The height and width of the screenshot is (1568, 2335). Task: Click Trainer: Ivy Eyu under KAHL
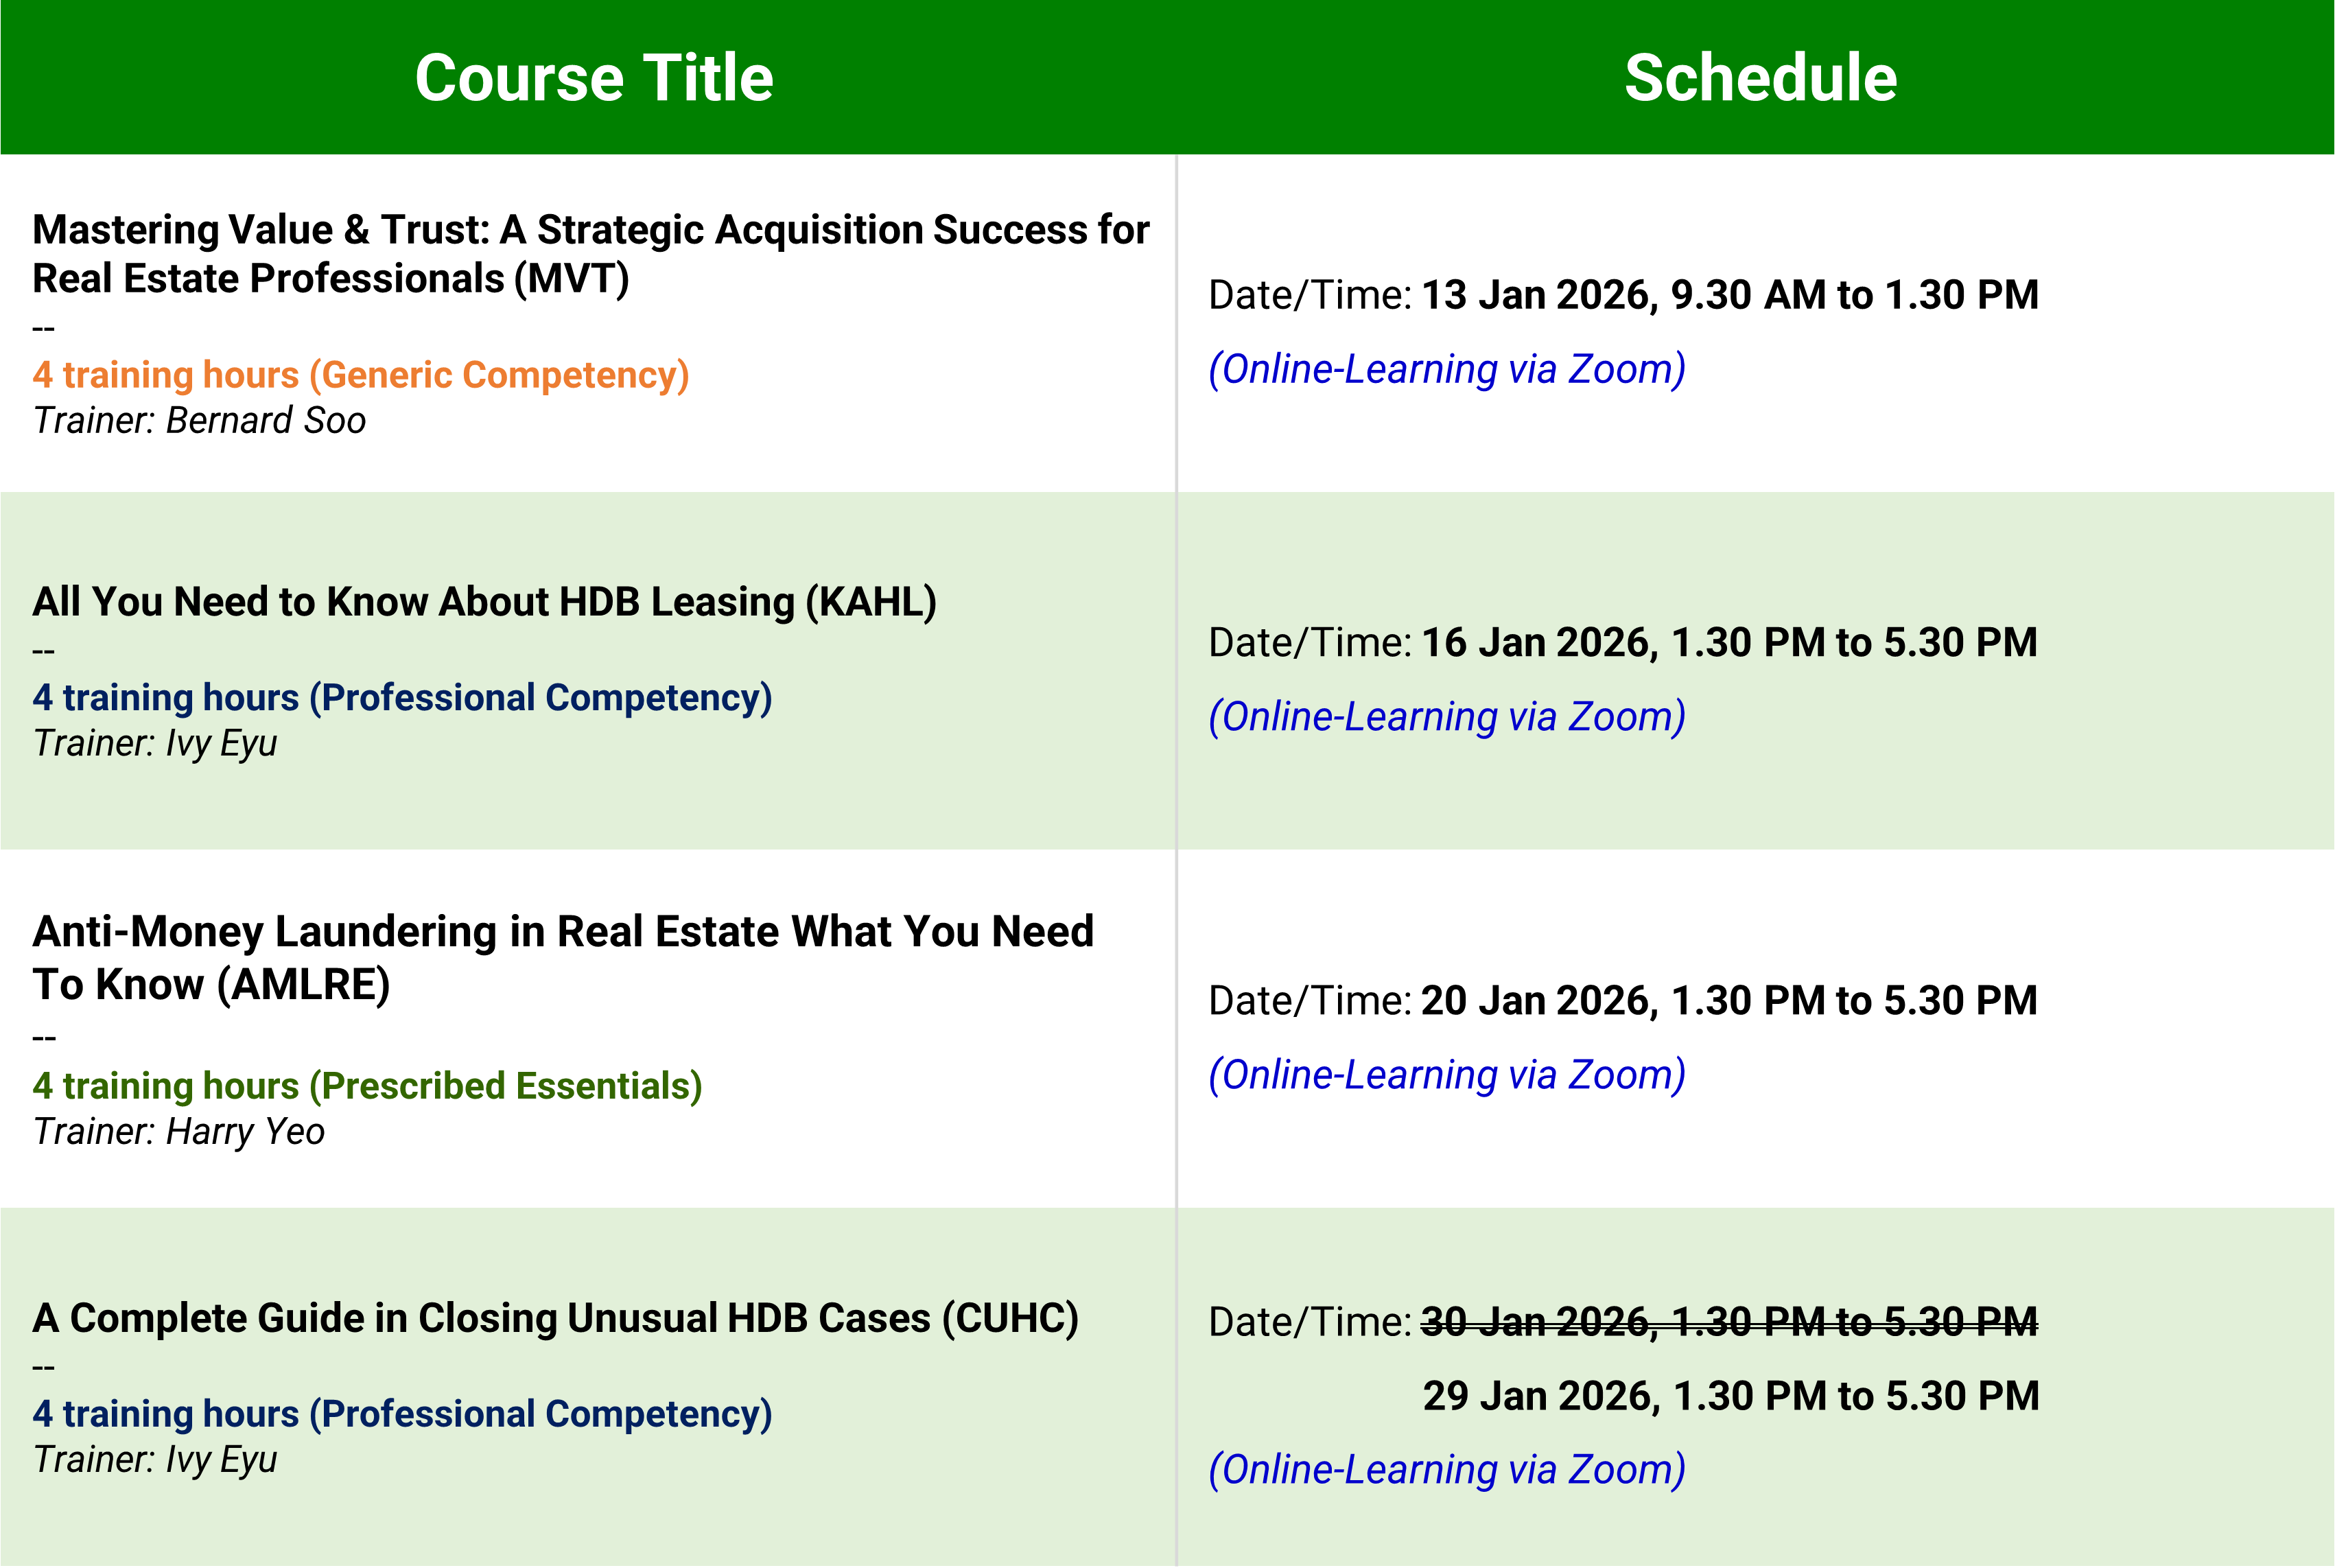tap(155, 744)
